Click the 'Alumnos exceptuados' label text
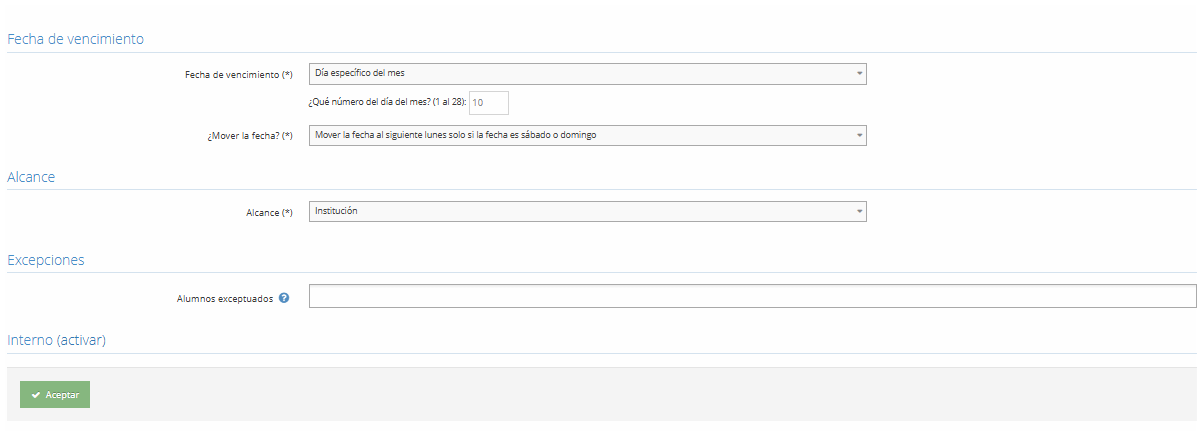The image size is (1201, 436). 225,298
